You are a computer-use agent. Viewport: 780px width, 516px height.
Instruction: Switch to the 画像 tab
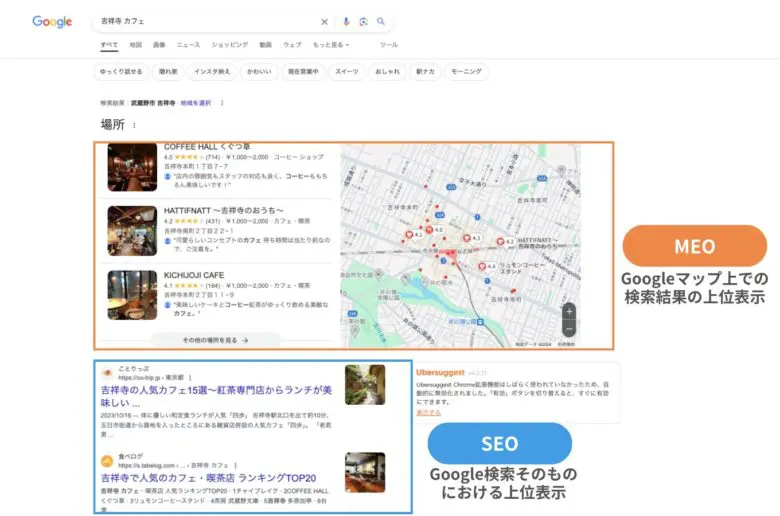click(x=159, y=45)
